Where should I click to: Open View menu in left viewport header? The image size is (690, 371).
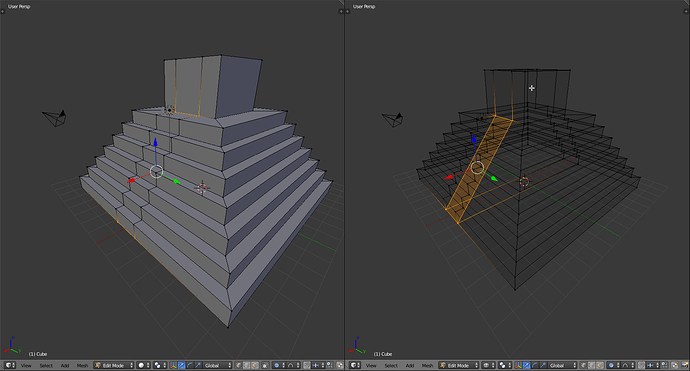coord(26,365)
